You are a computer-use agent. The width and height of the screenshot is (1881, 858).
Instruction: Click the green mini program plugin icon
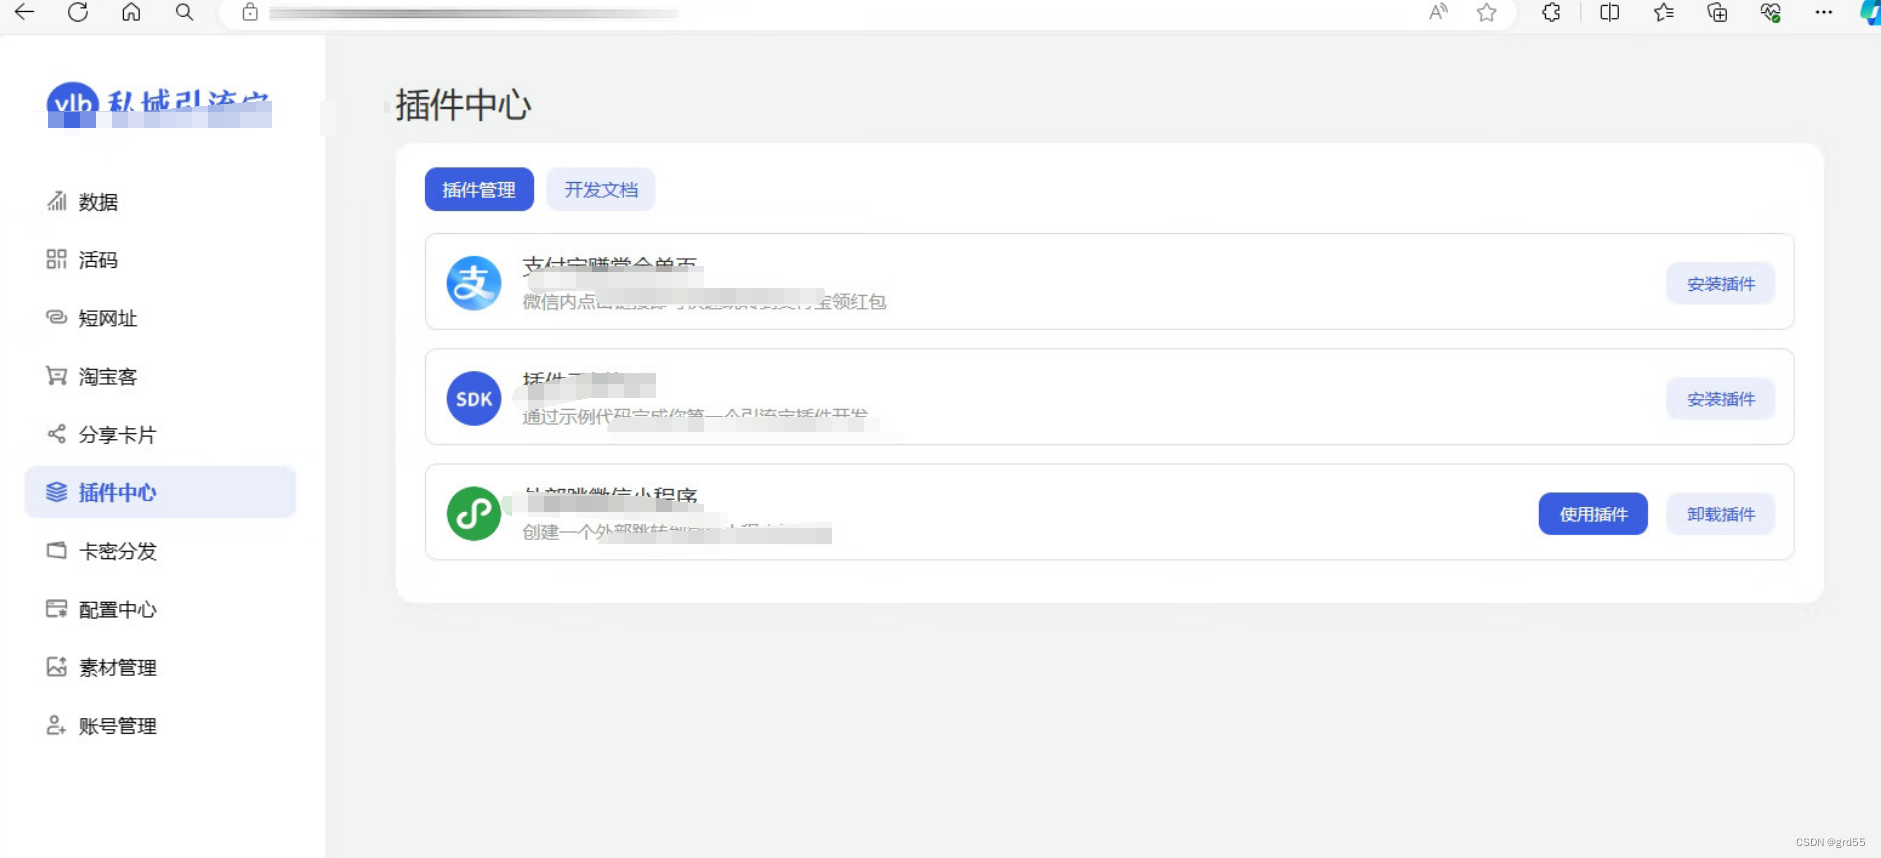tap(474, 513)
